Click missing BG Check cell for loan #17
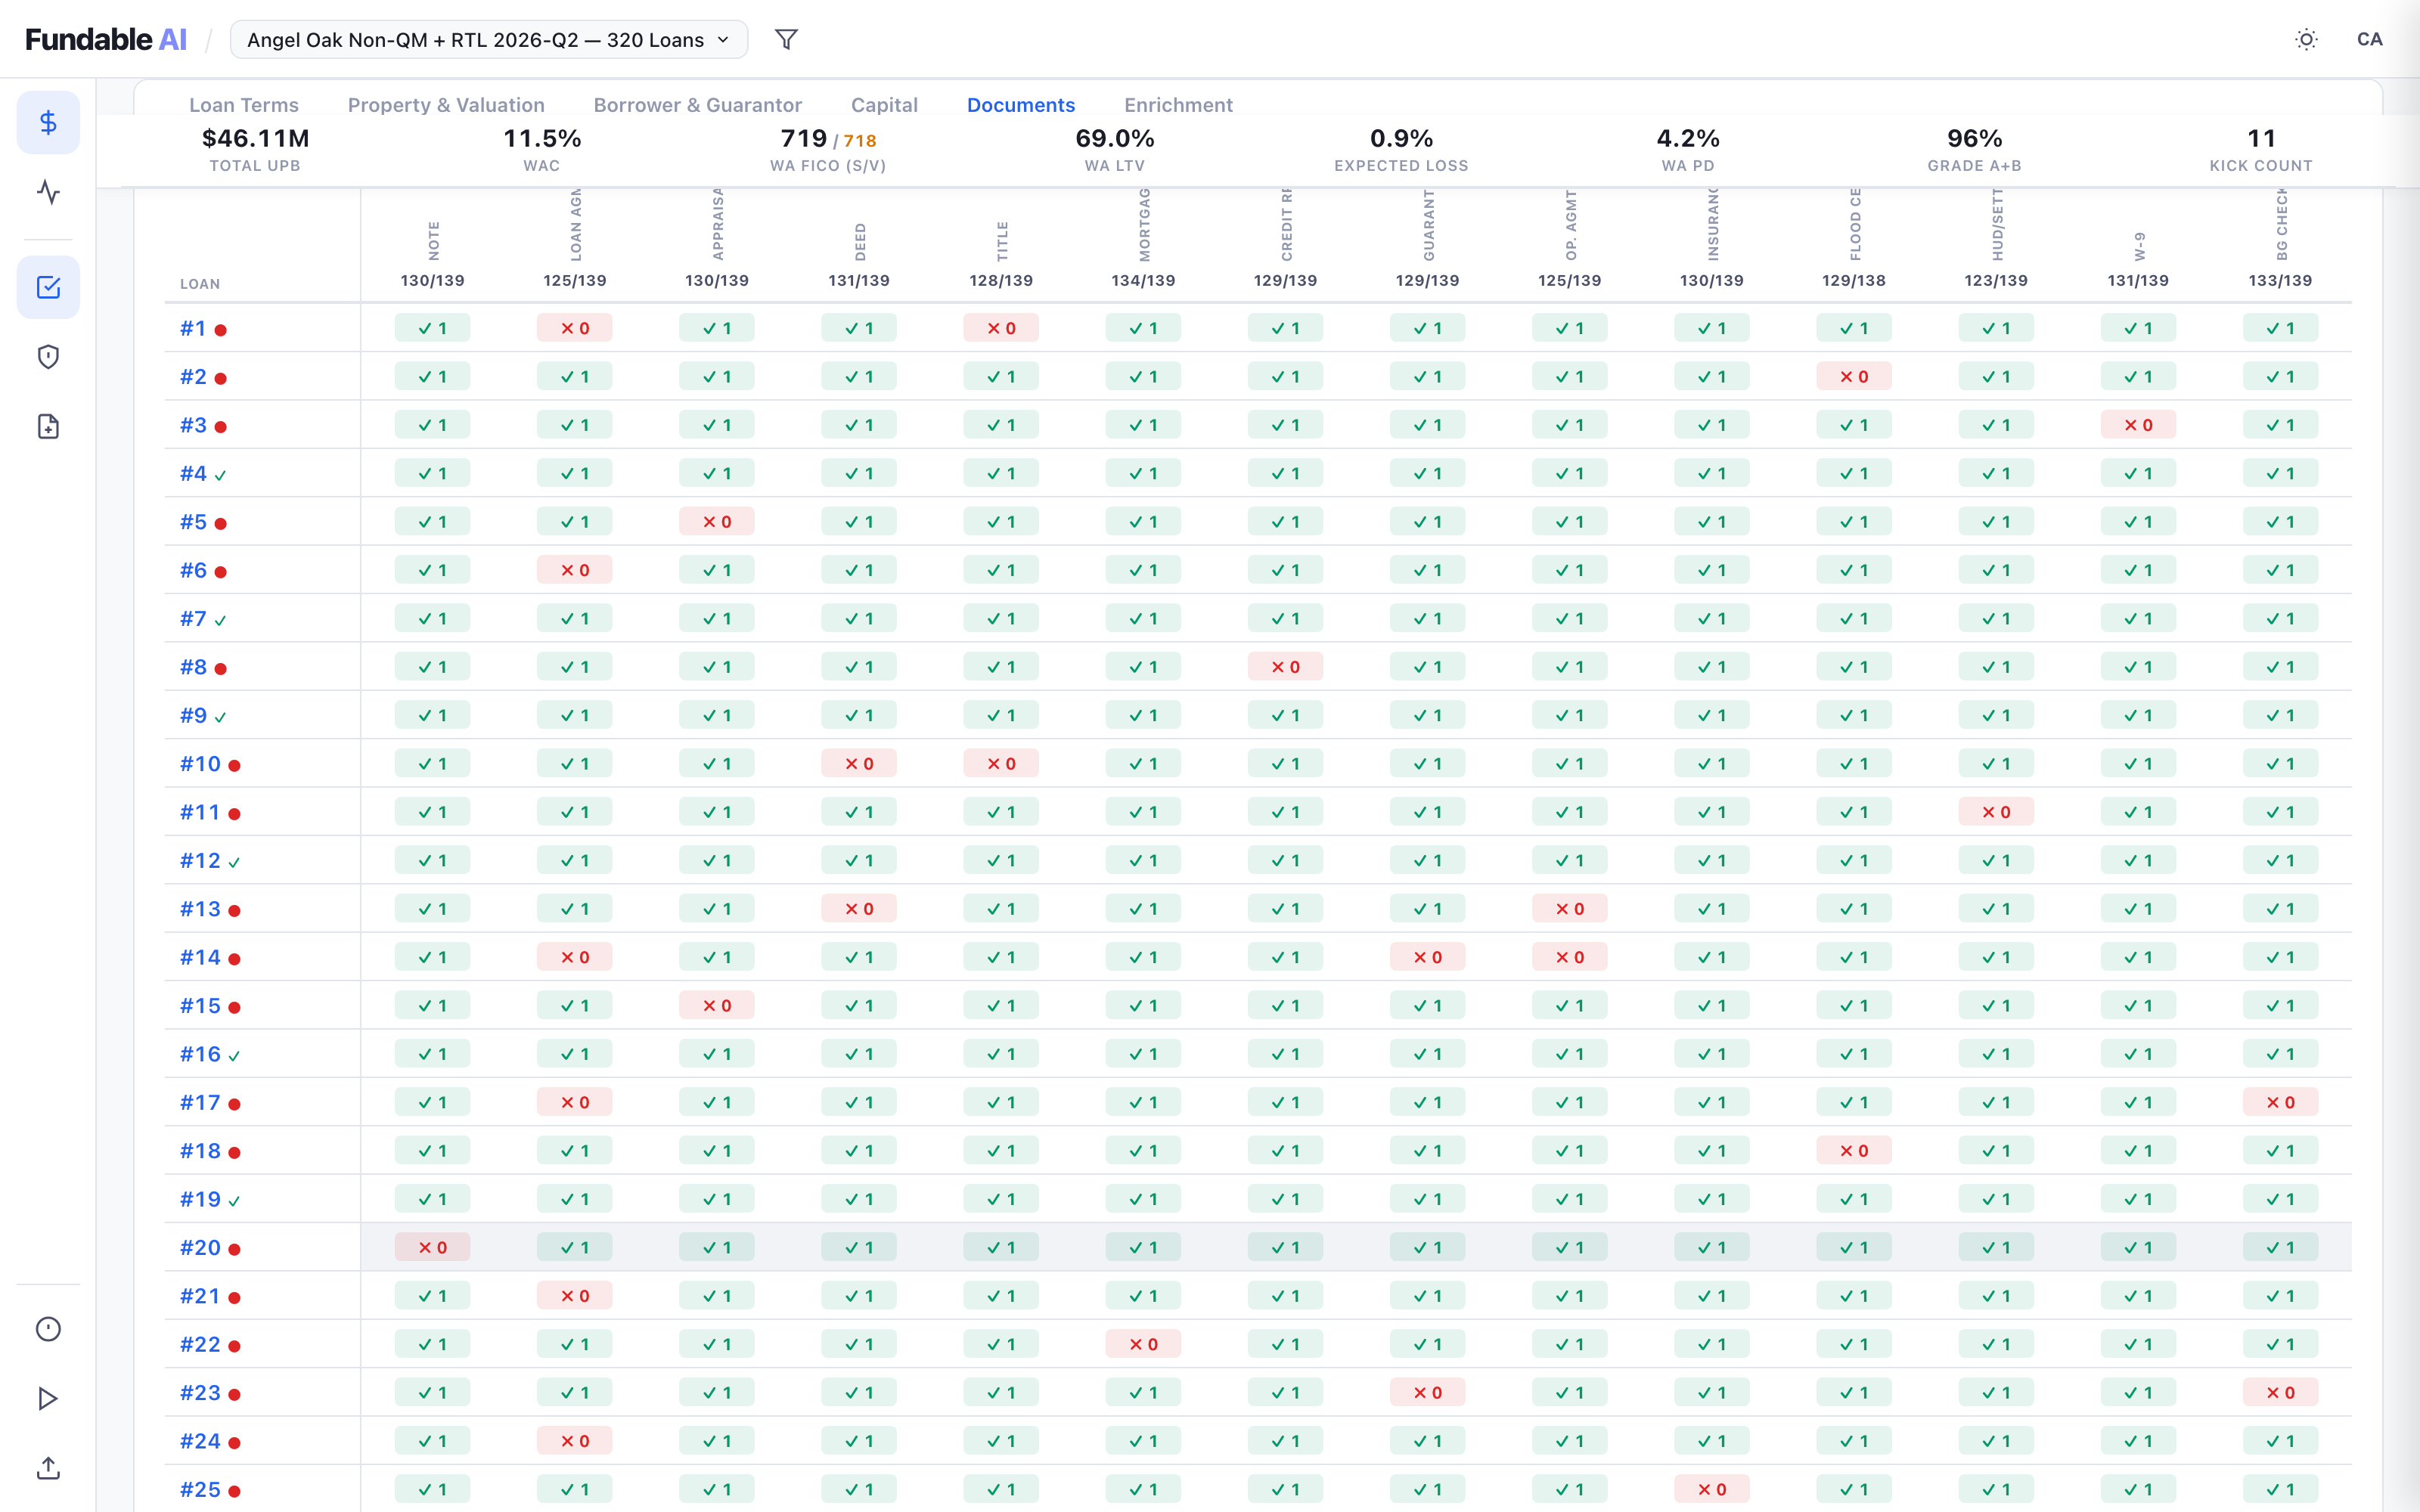Image resolution: width=2420 pixels, height=1512 pixels. pos(2280,1102)
